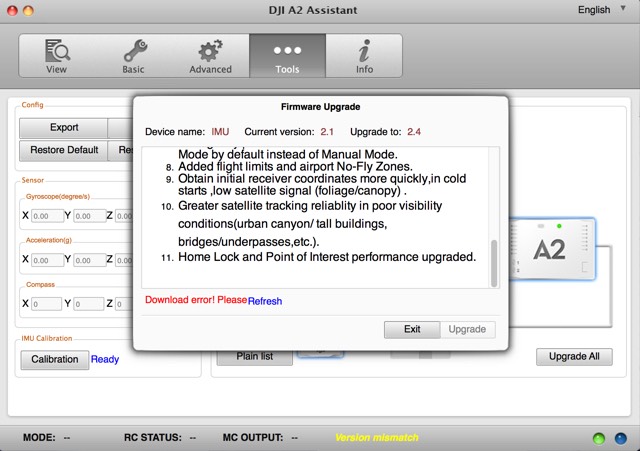Select the Tools tab
The image size is (640, 451).
pos(287,56)
